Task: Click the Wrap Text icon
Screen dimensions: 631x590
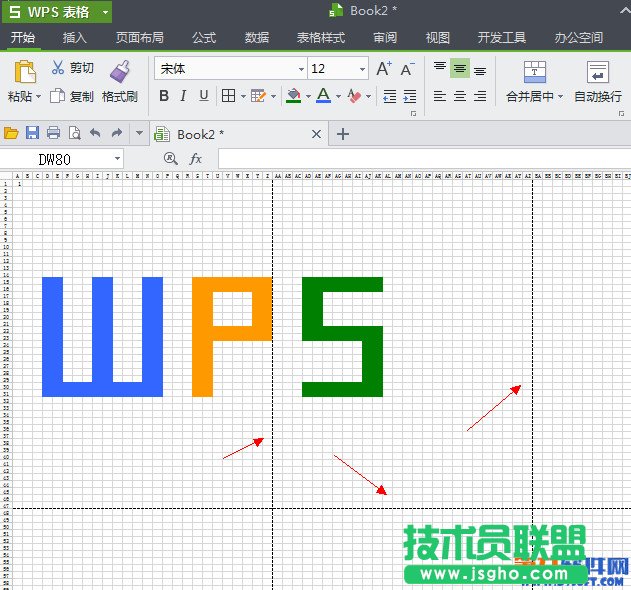Action: [598, 72]
